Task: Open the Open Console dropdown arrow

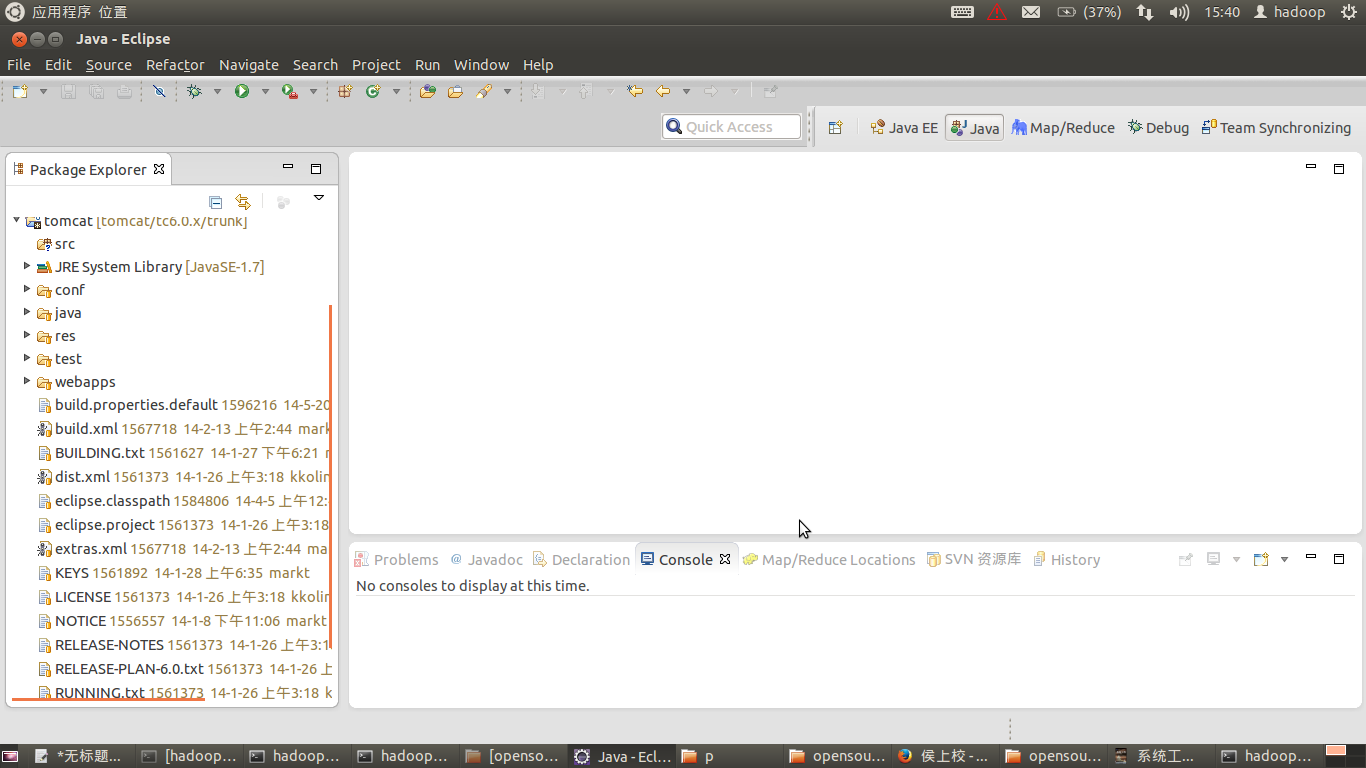Action: (x=1285, y=559)
